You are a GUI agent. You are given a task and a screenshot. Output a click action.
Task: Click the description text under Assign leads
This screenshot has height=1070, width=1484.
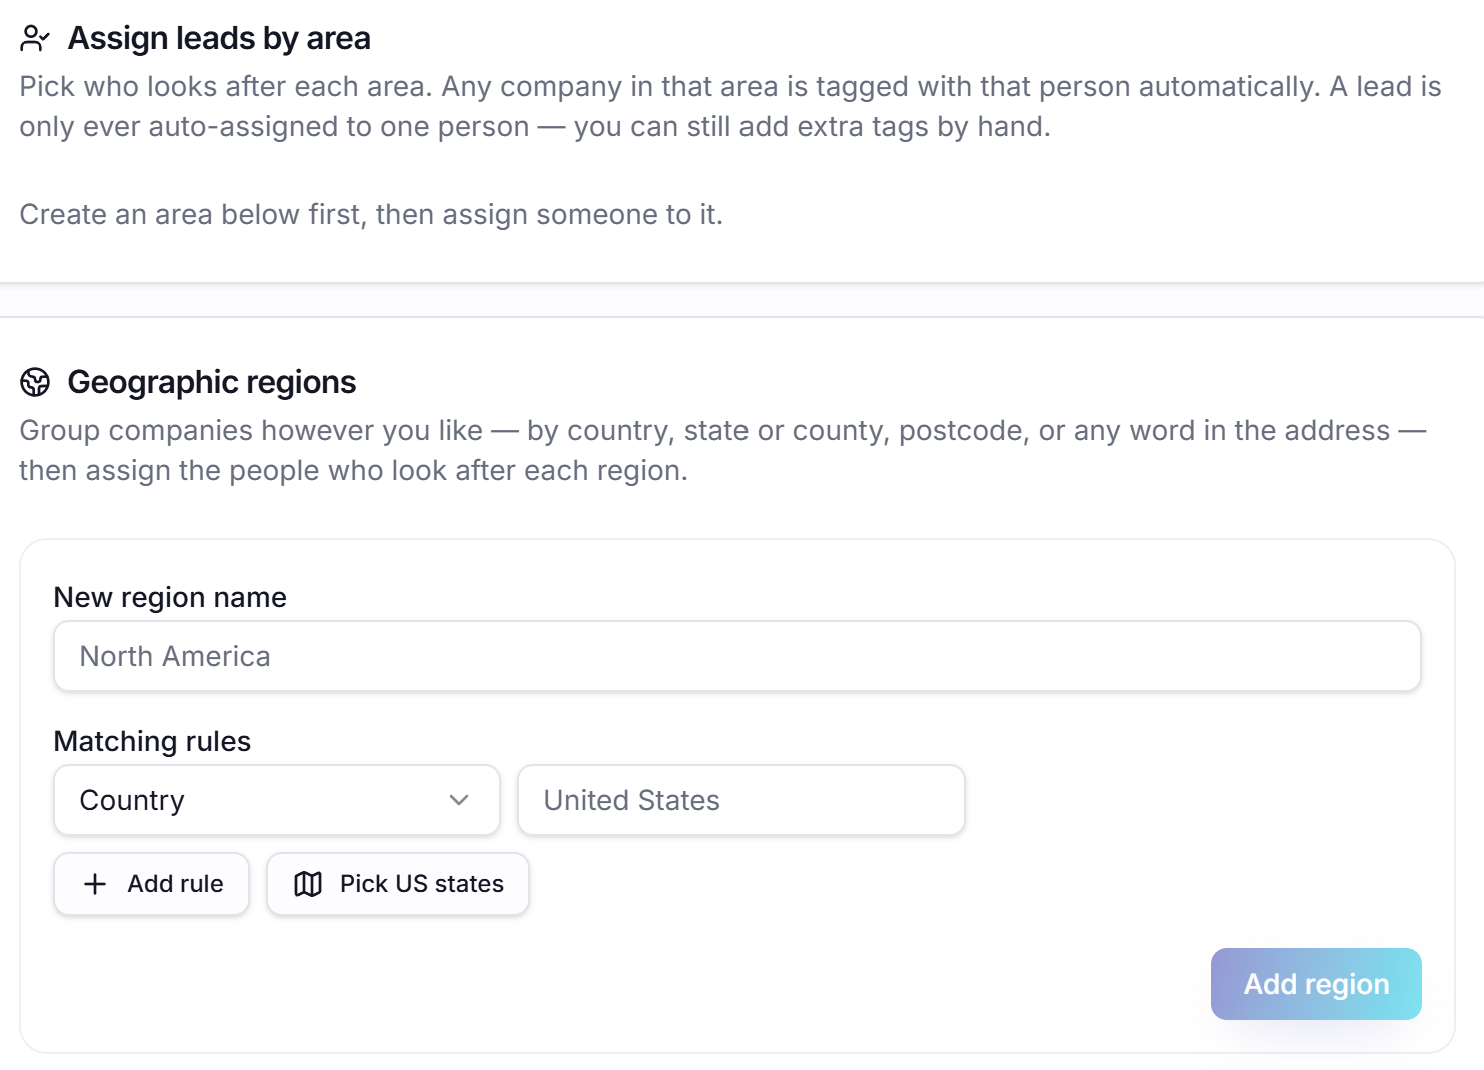[x=730, y=106]
